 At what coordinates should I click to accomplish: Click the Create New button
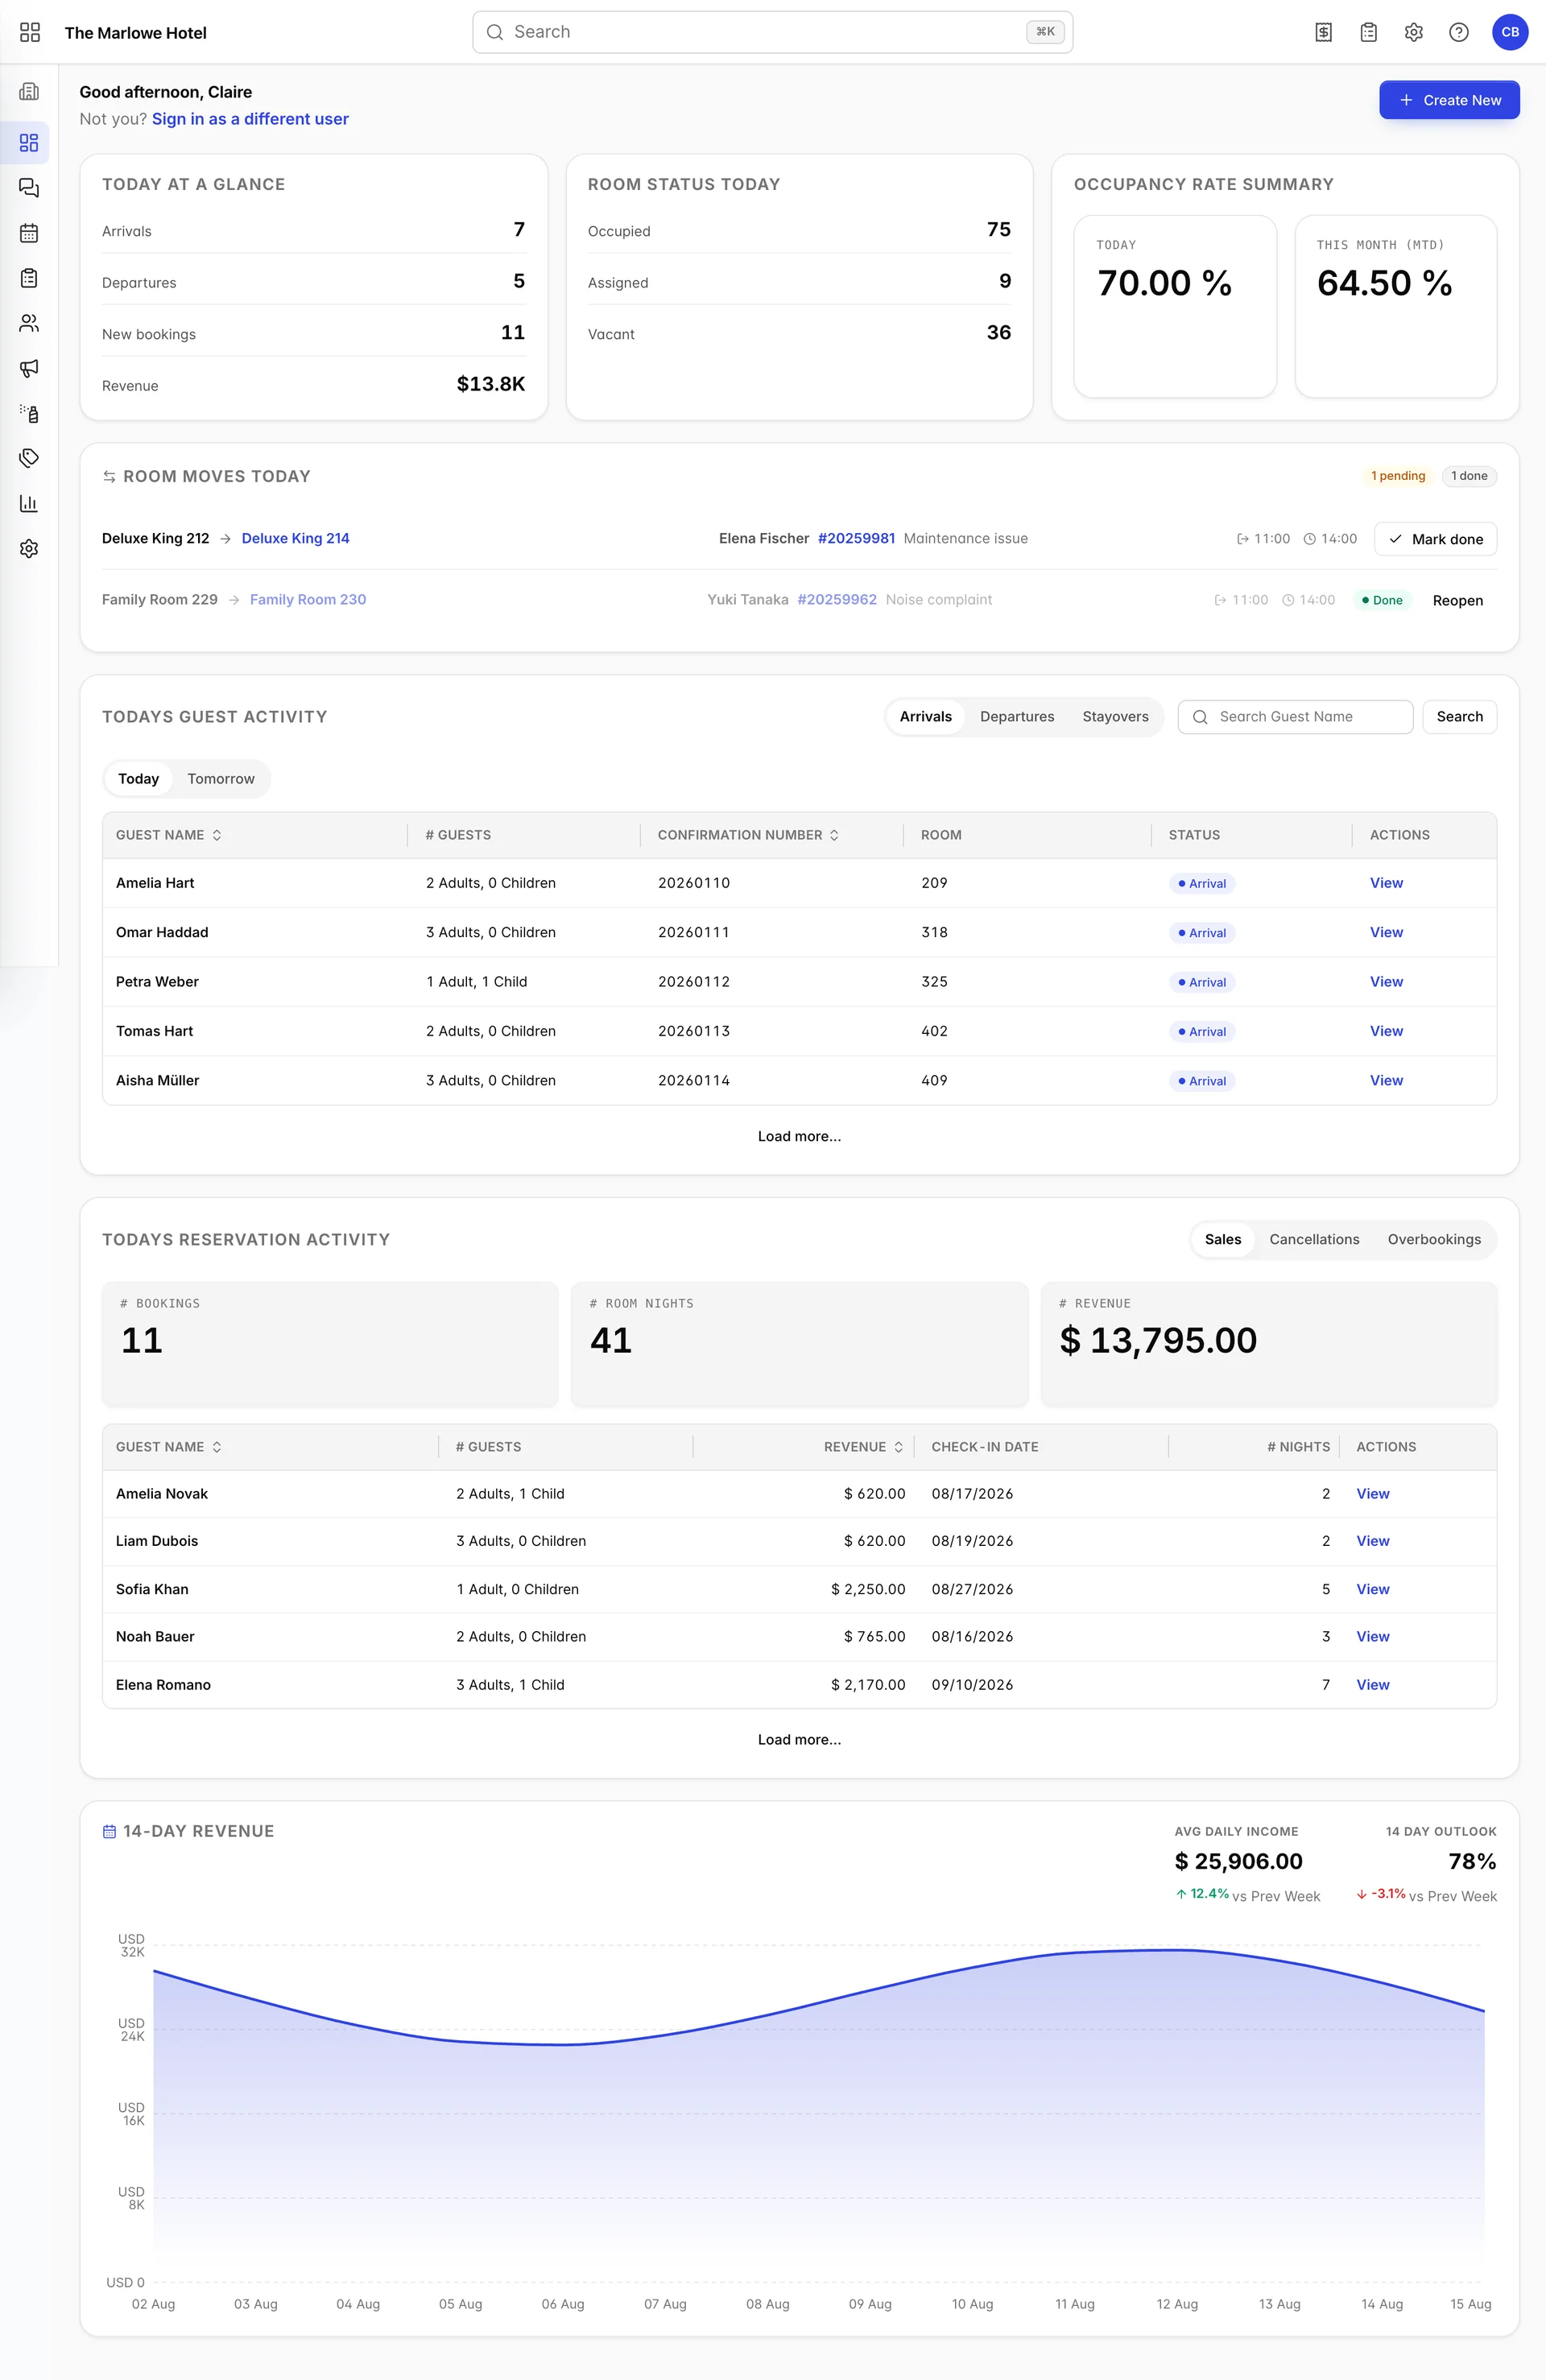click(x=1449, y=100)
